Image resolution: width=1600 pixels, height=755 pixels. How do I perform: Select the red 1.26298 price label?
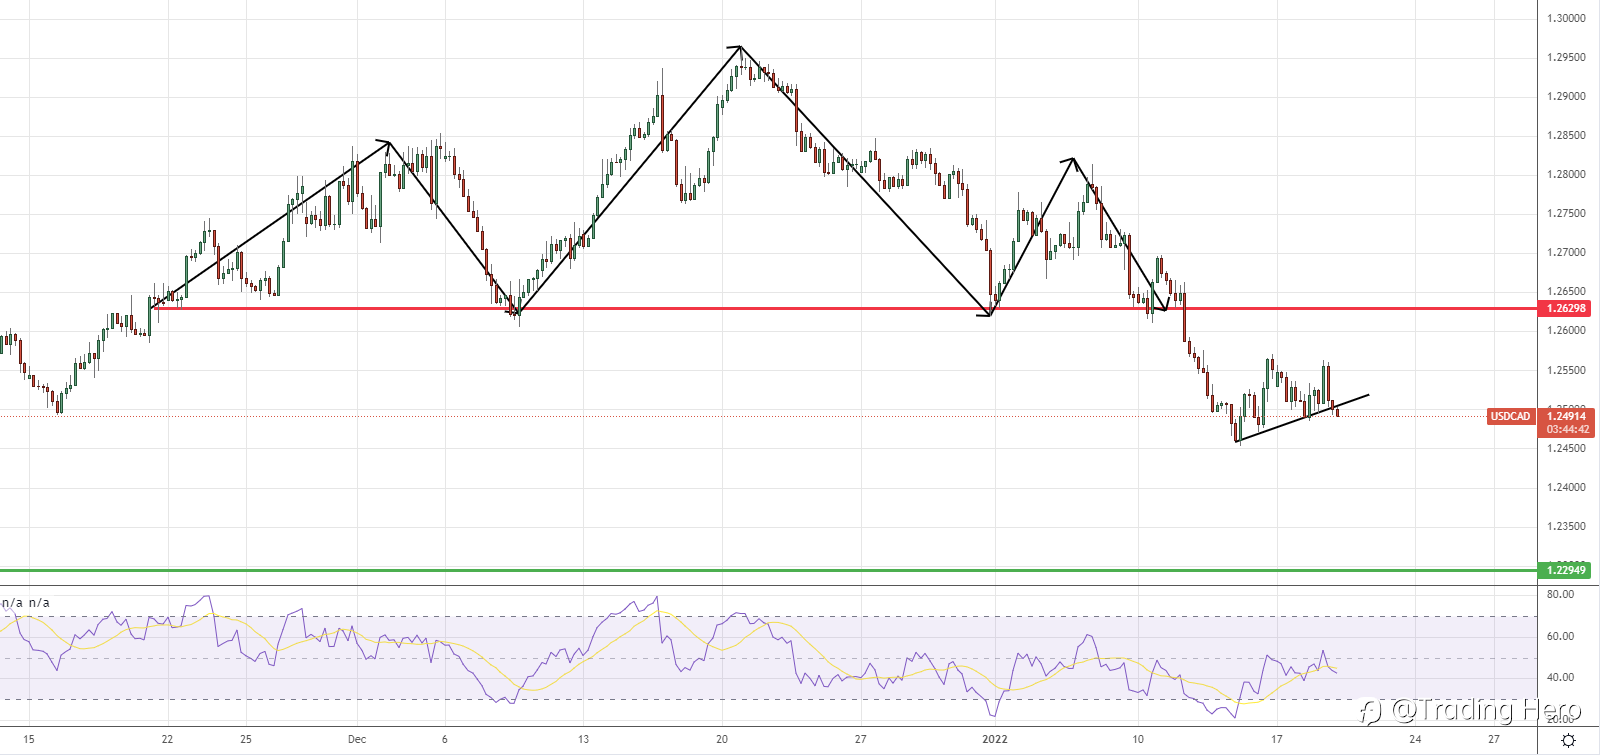click(1566, 308)
